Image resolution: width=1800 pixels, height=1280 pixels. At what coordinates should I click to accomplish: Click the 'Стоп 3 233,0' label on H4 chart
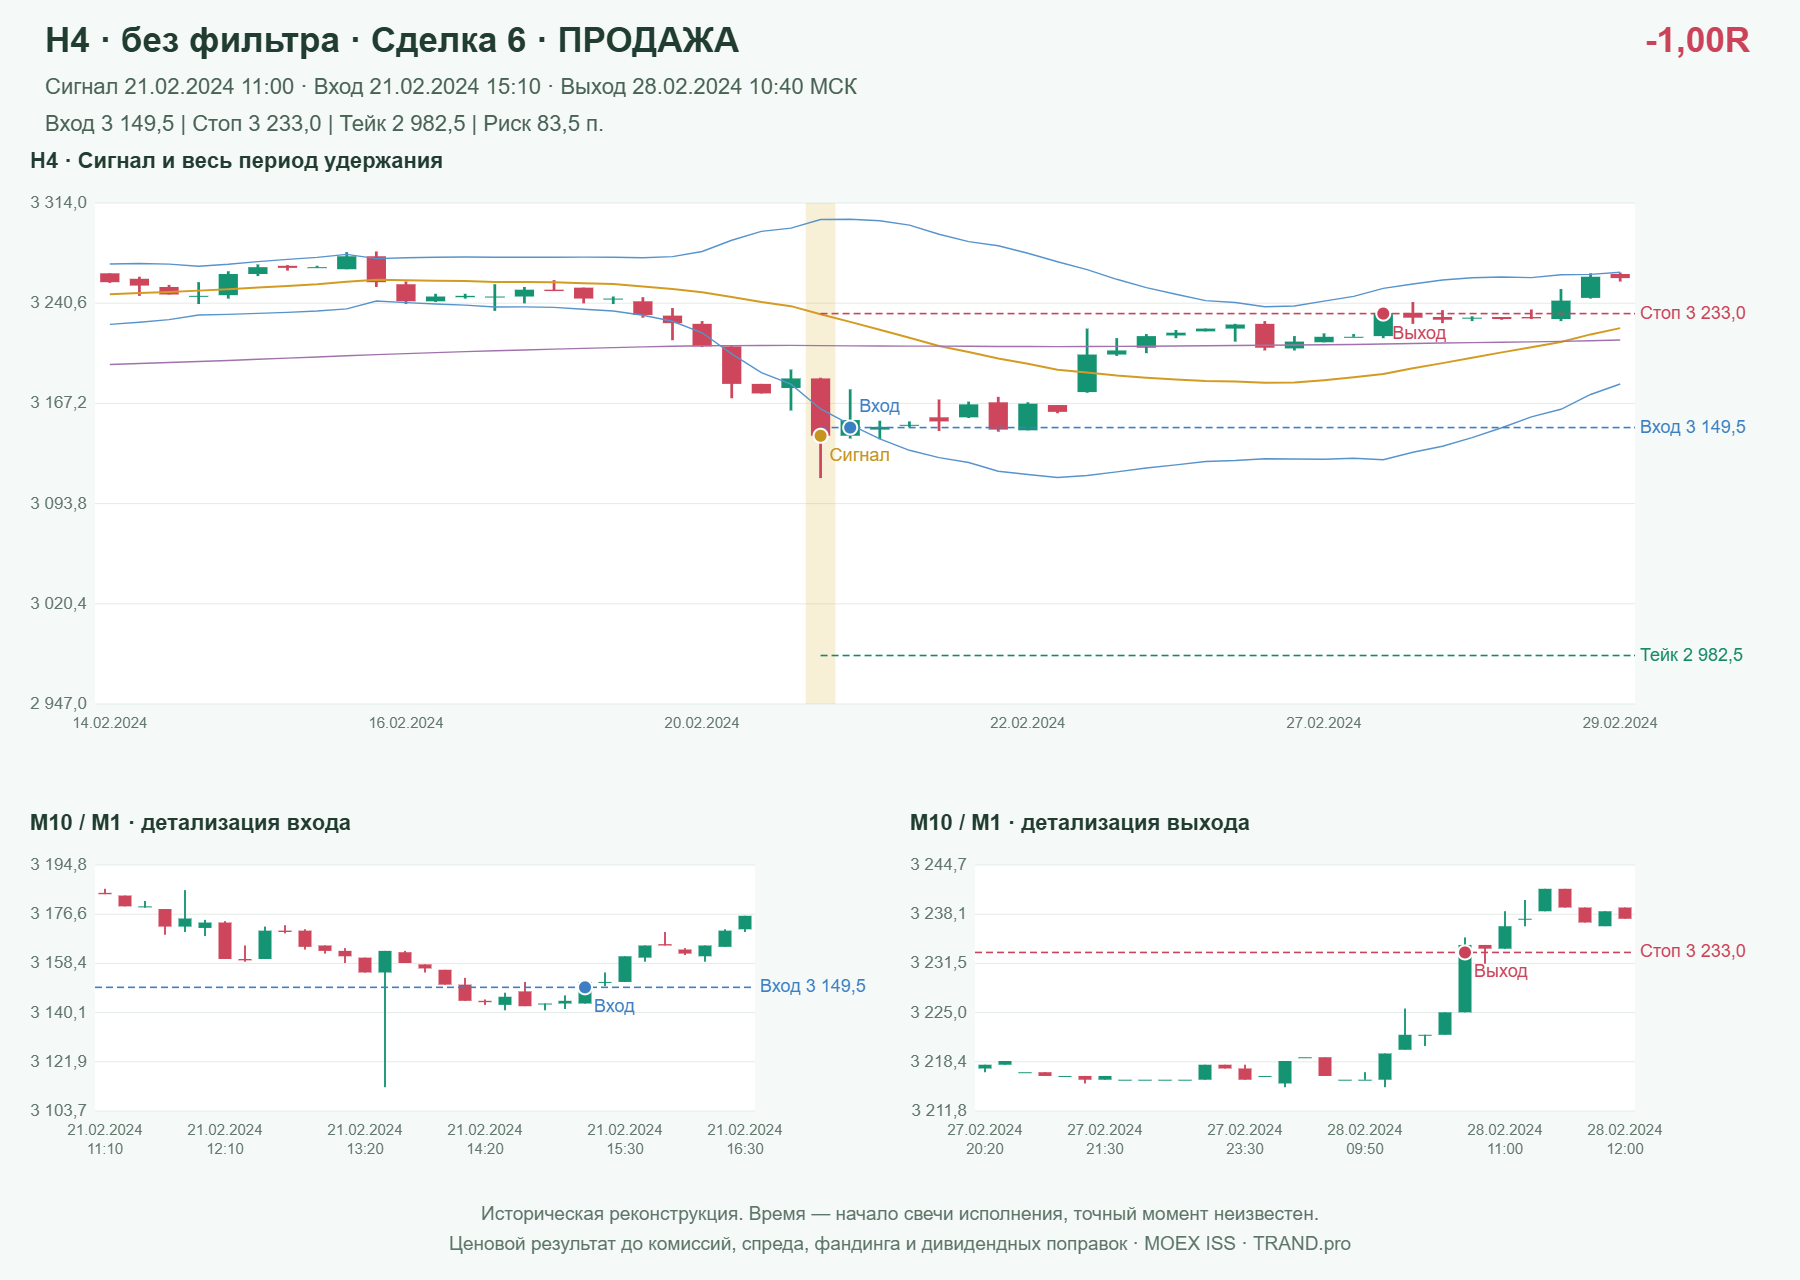point(1693,313)
